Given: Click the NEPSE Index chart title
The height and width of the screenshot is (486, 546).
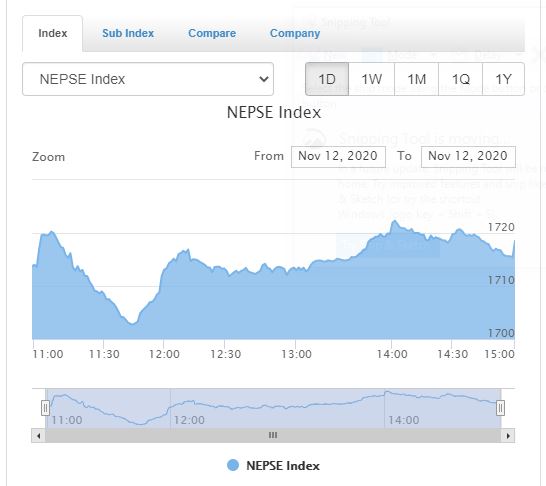Looking at the screenshot, I should [274, 112].
